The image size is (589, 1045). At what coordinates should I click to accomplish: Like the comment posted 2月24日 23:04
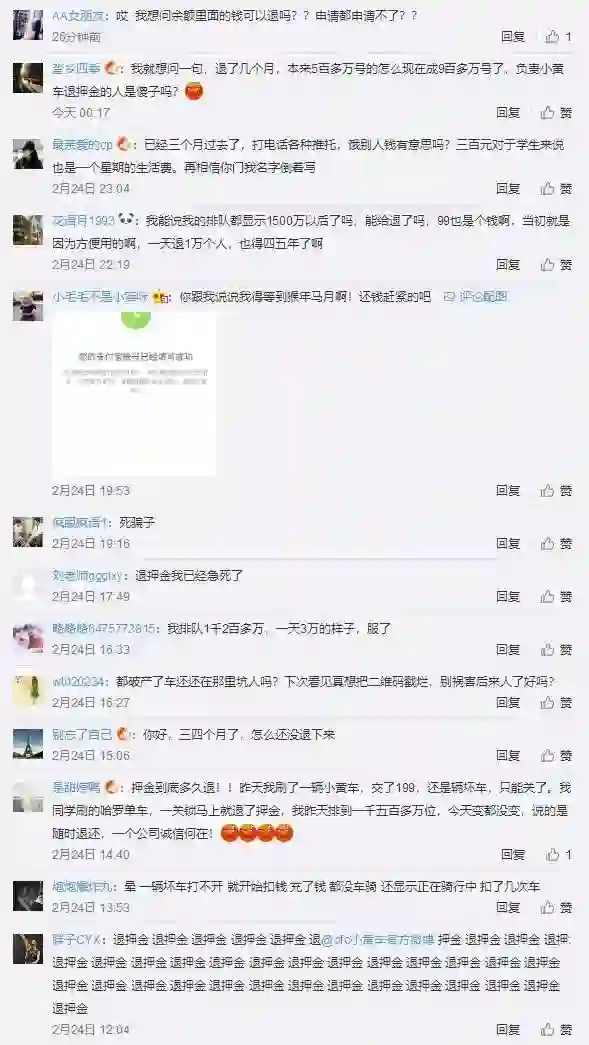(x=556, y=189)
